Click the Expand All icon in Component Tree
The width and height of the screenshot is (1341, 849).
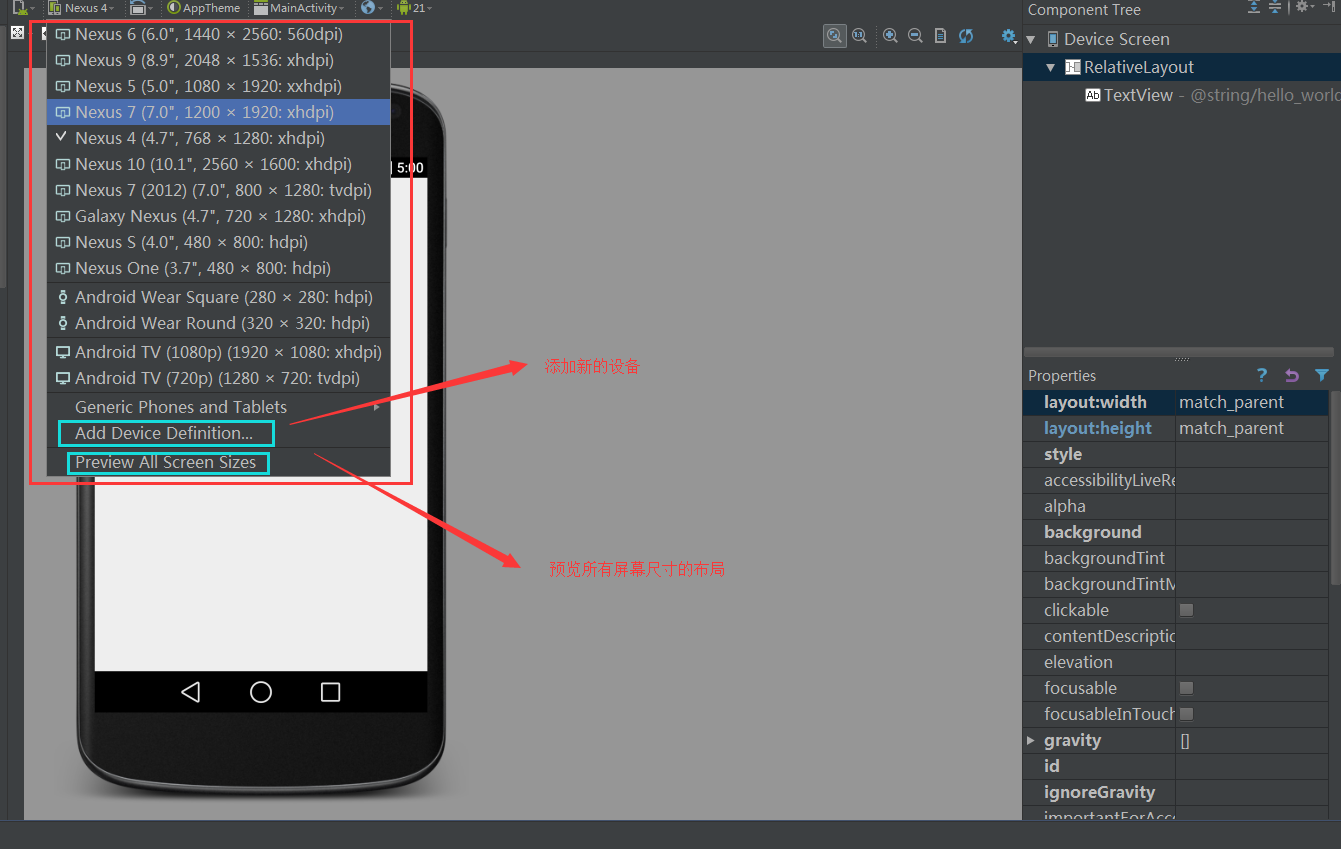[1254, 7]
